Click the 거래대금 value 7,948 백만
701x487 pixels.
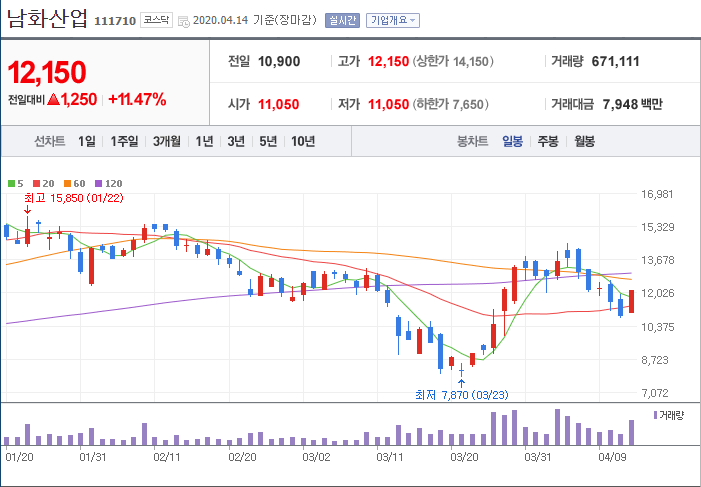point(632,104)
